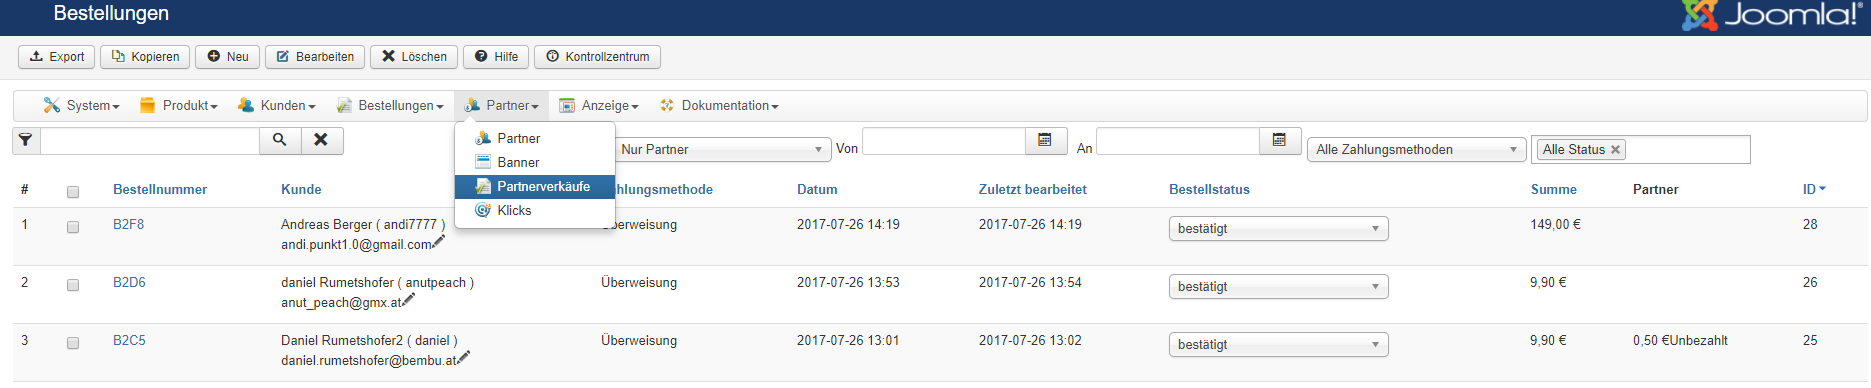
Task: Open the Von date calendar picker
Action: tap(1045, 141)
